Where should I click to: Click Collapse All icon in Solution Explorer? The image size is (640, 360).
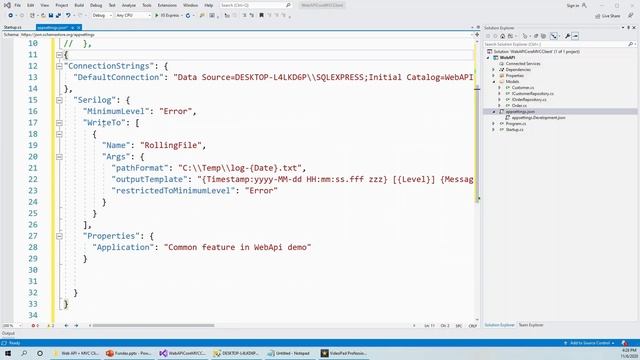(x=543, y=36)
